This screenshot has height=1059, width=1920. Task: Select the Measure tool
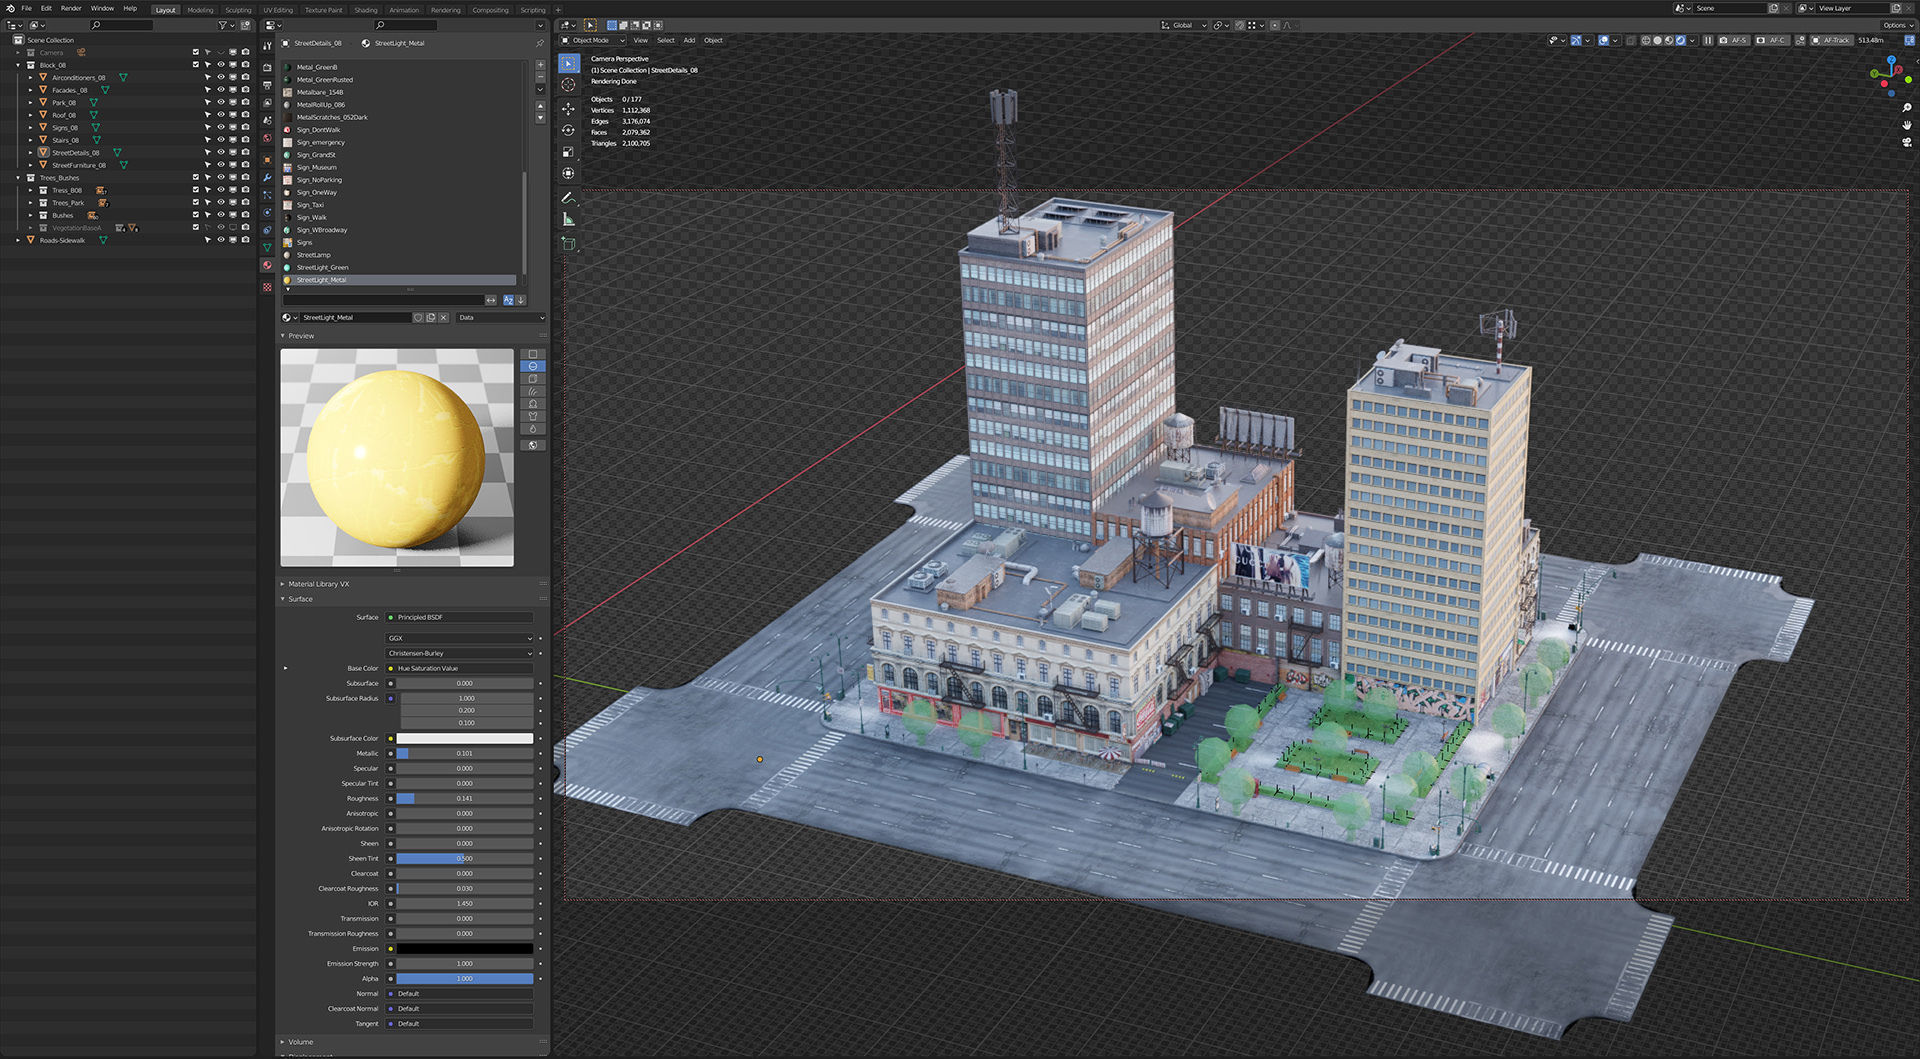tap(568, 220)
